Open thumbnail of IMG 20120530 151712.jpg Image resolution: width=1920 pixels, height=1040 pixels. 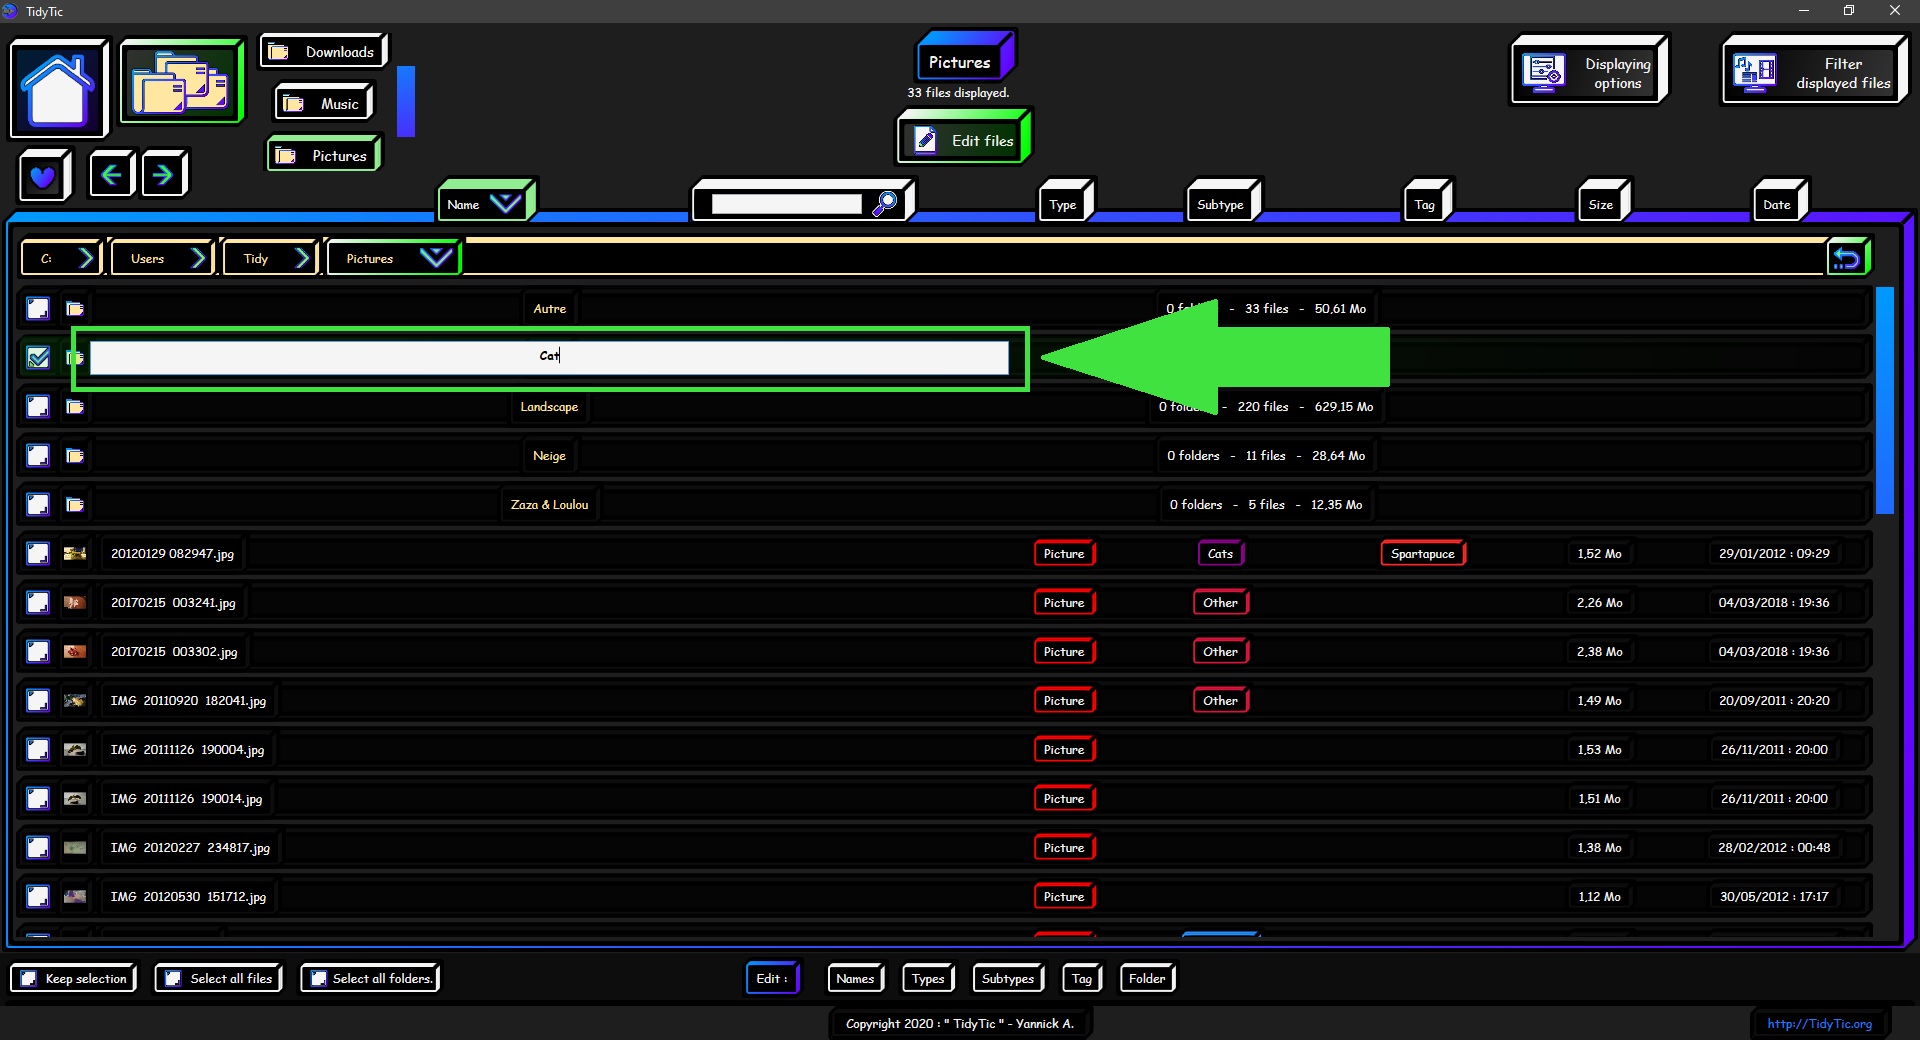click(75, 896)
